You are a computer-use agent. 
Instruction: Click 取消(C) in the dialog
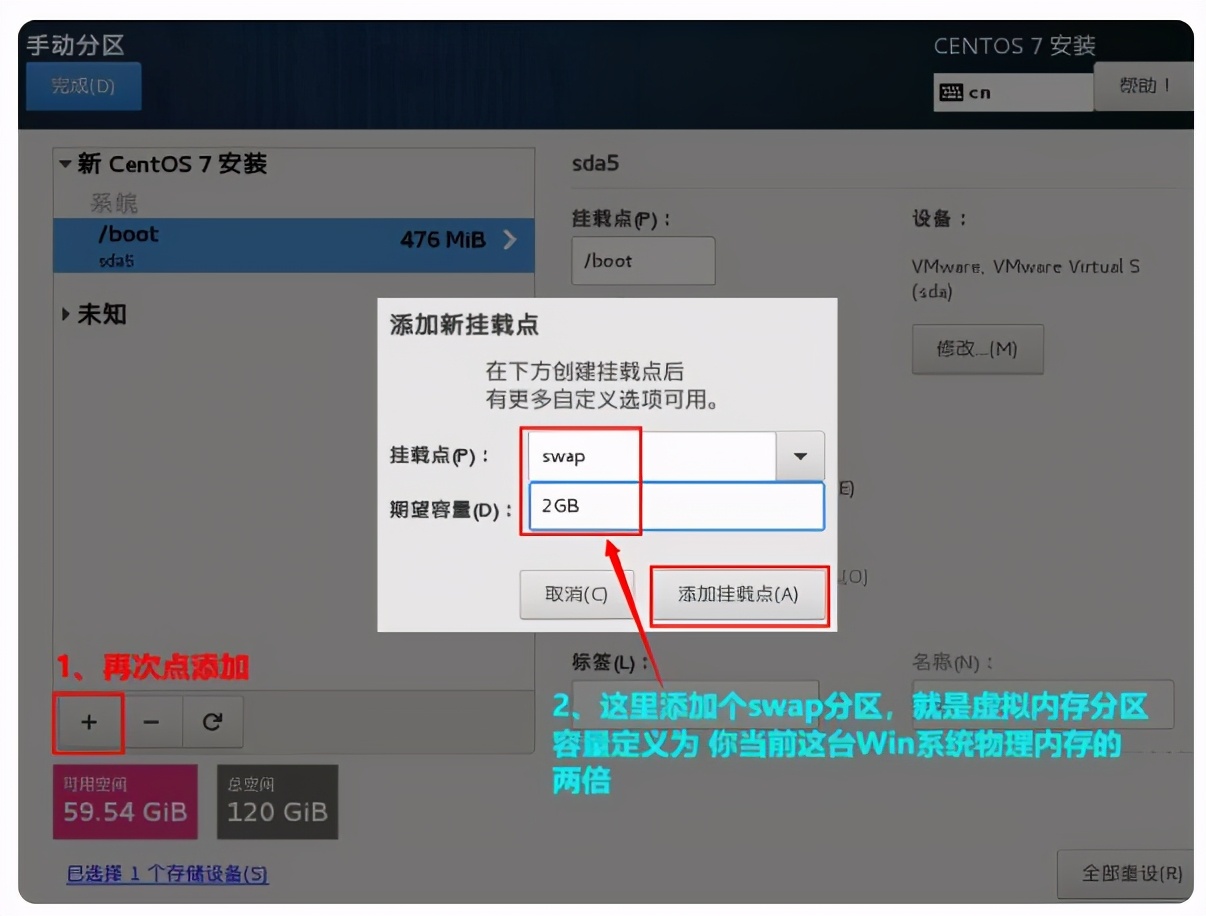tap(577, 594)
